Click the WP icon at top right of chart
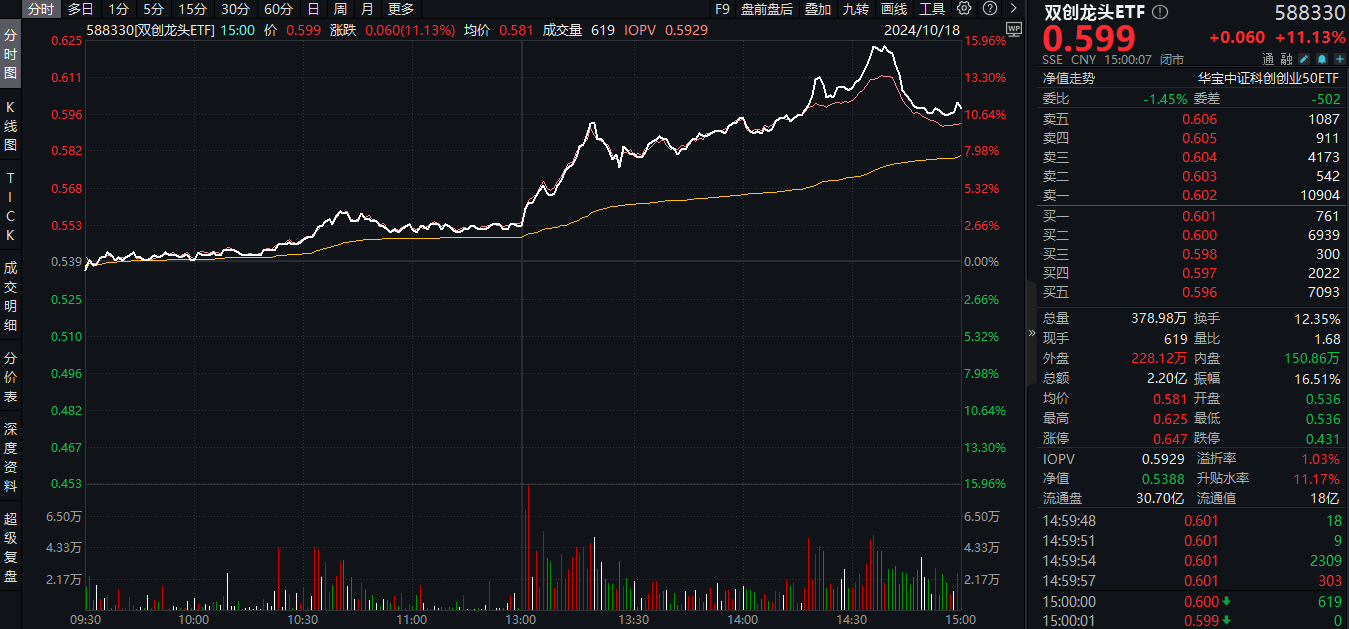Image resolution: width=1349 pixels, height=629 pixels. [1014, 30]
